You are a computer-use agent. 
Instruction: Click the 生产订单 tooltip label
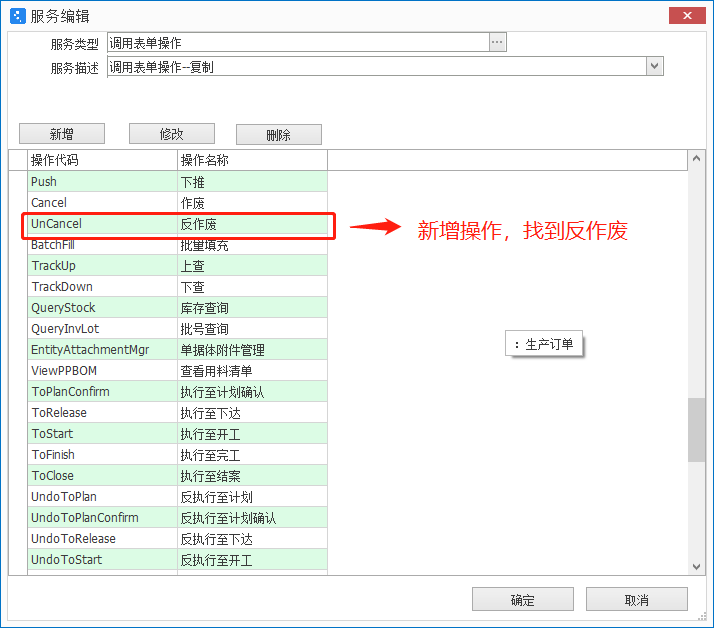pyautogui.click(x=544, y=344)
